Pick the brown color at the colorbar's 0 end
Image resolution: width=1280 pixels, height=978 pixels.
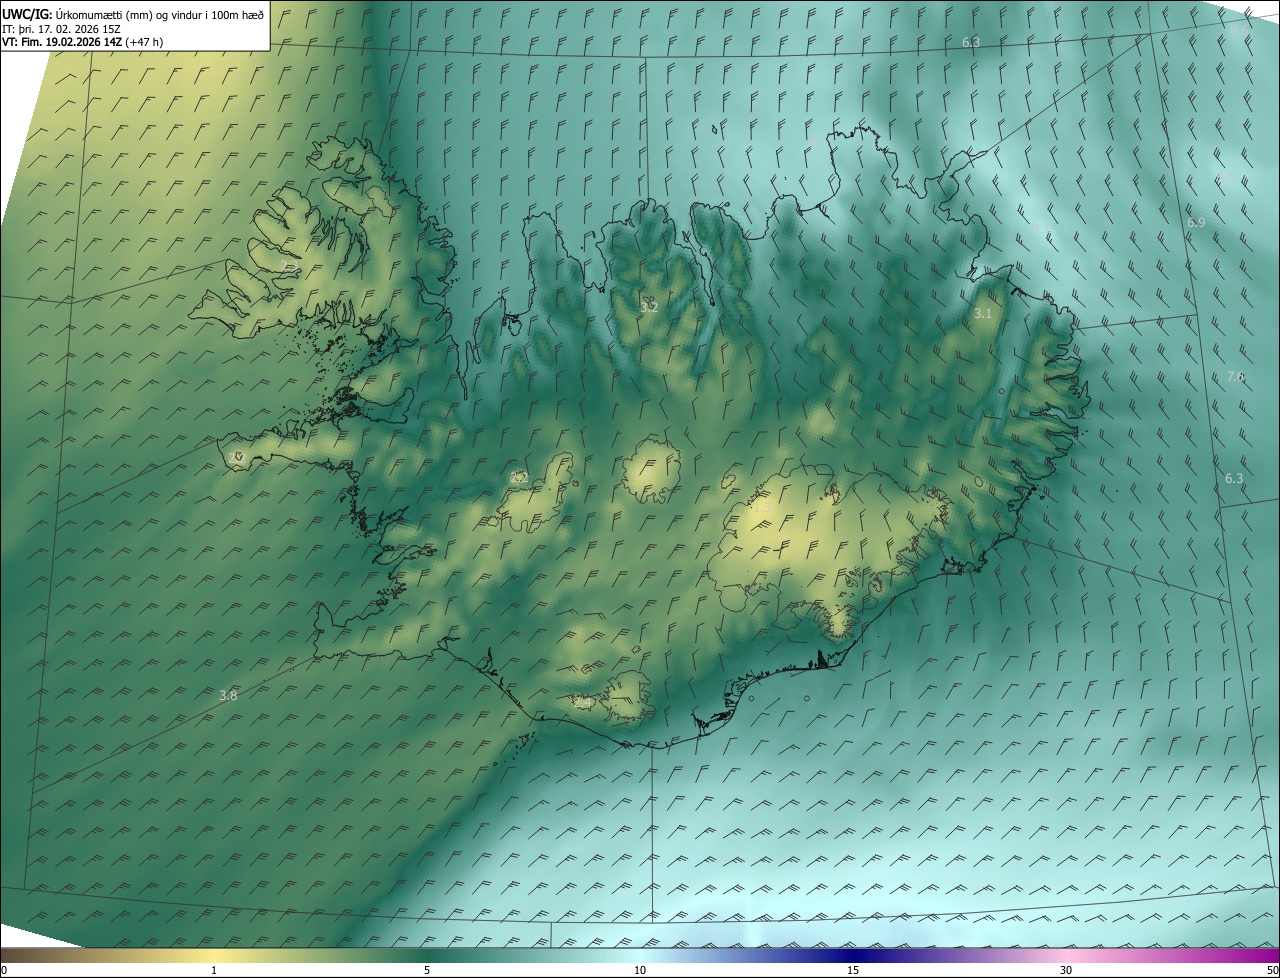(6, 956)
